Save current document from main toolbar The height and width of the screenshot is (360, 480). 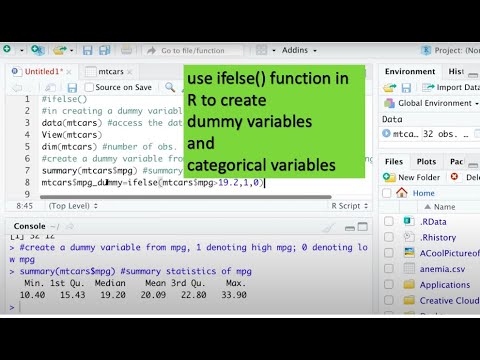tap(87, 50)
